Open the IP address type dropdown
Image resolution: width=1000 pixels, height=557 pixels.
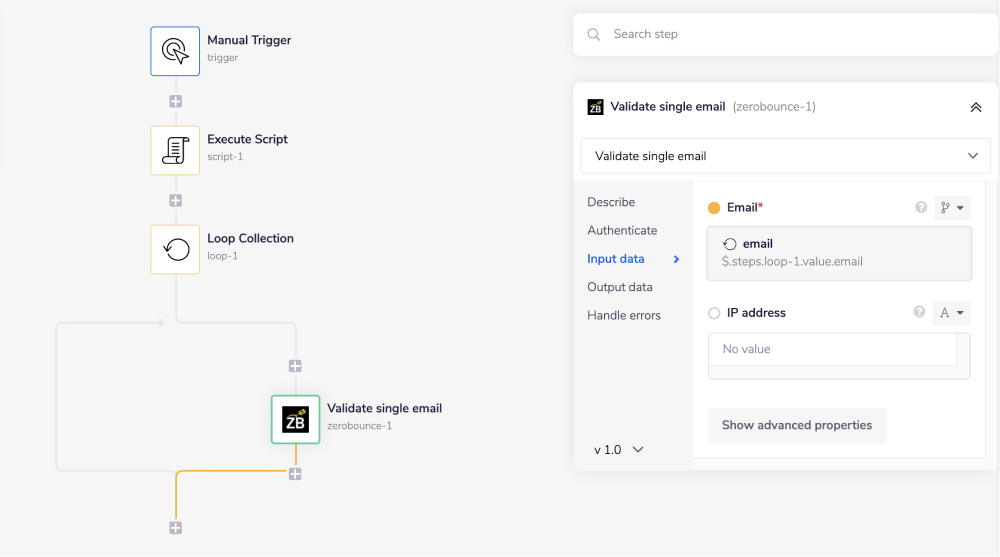coord(952,313)
